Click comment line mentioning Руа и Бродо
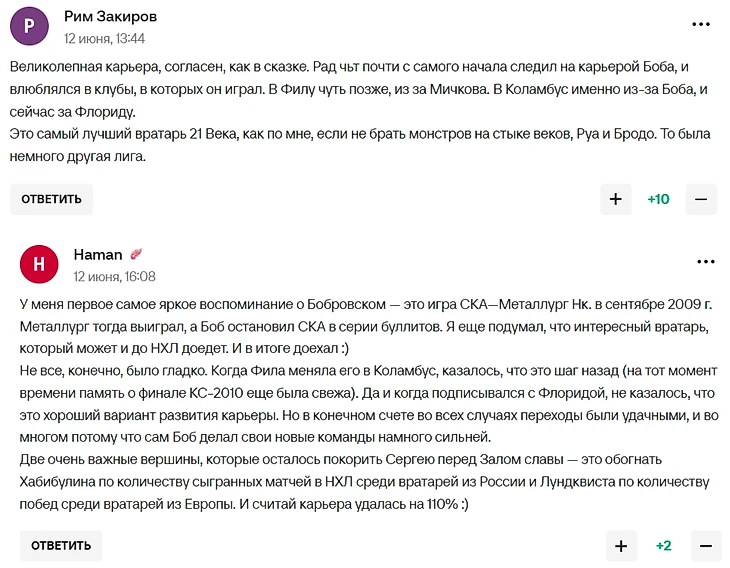The height and width of the screenshot is (568, 730). (x=360, y=134)
